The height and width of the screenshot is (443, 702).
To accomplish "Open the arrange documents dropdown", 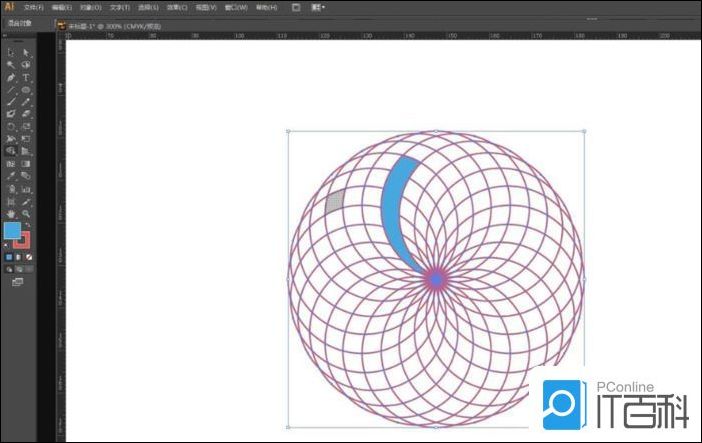I will [x=319, y=7].
